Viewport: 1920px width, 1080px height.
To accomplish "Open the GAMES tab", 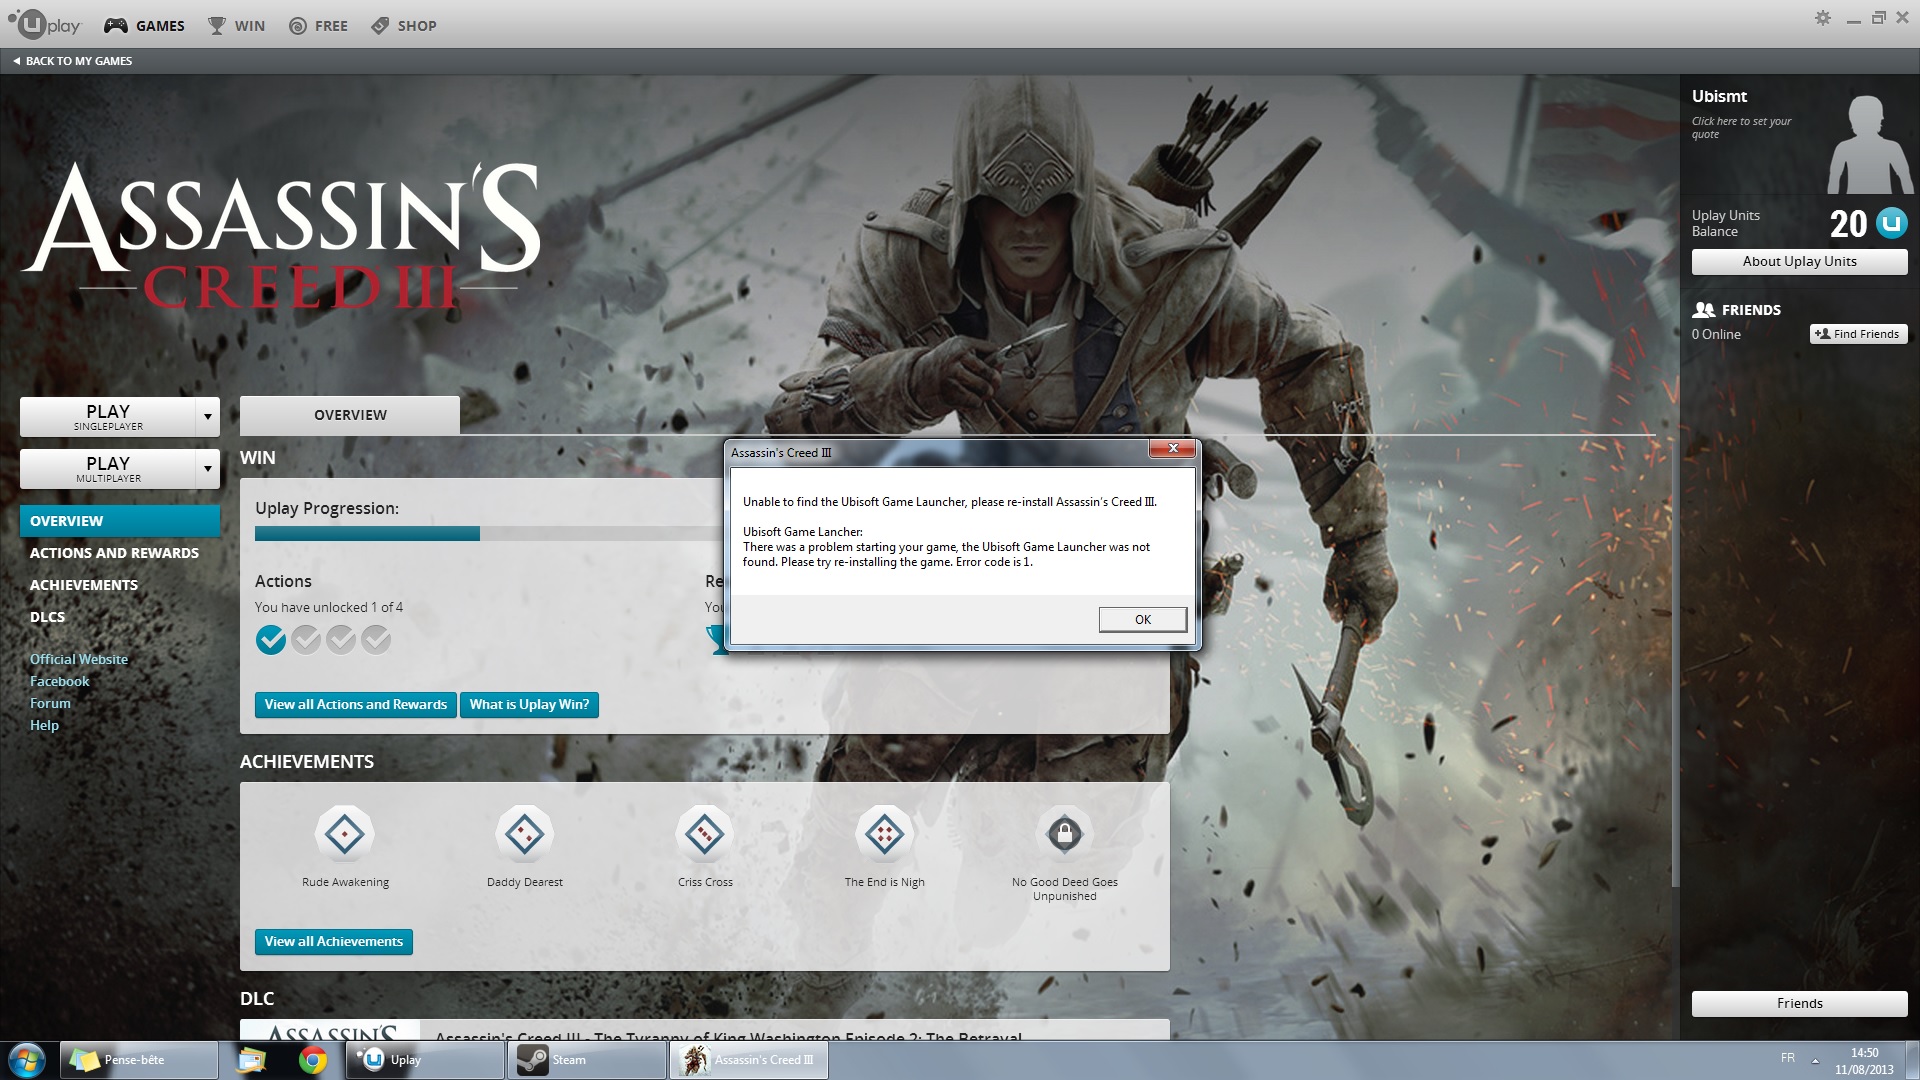I will click(145, 26).
